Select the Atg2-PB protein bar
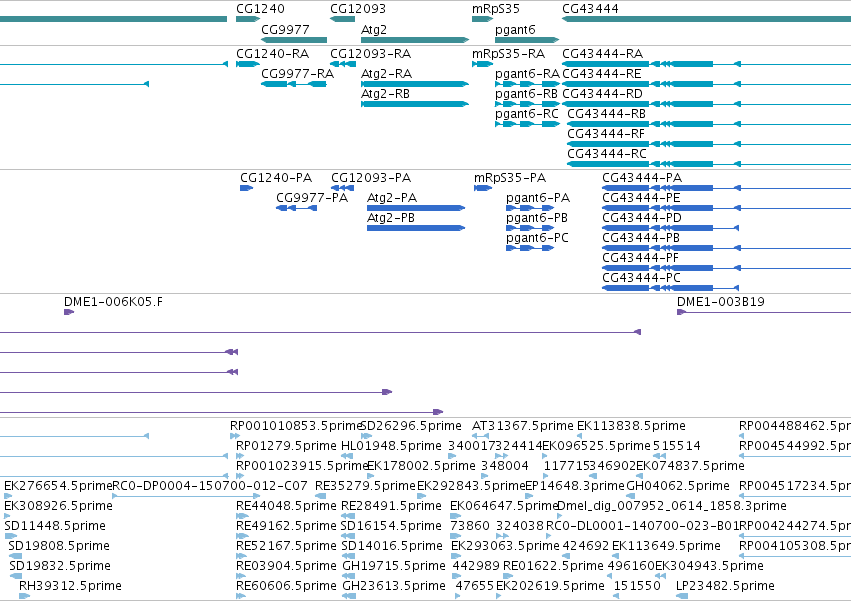Image resolution: width=851 pixels, height=601 pixels. pos(416,228)
